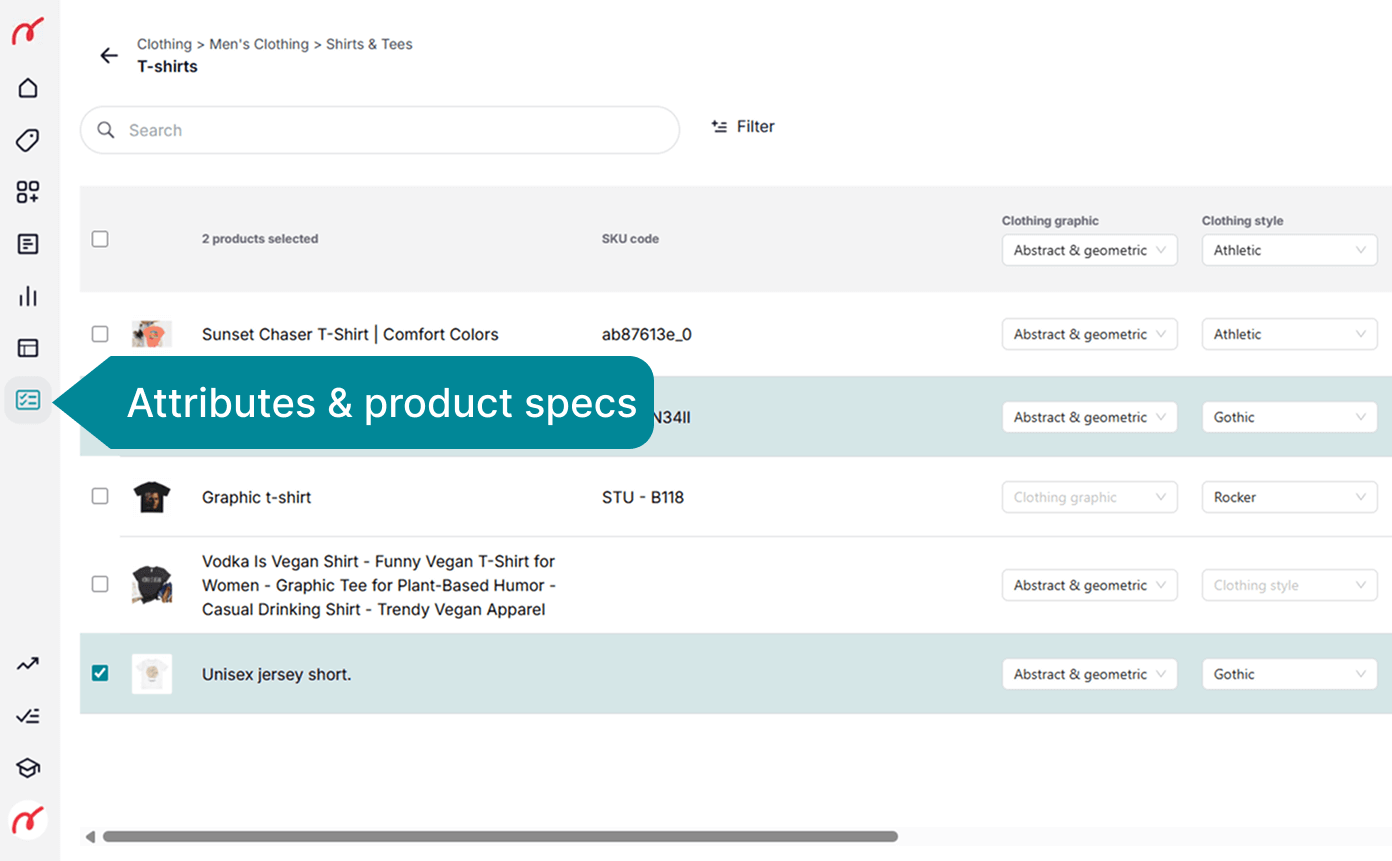The image size is (1392, 861).
Task: Click the horizontal scrollbar thumb
Action: [x=500, y=836]
